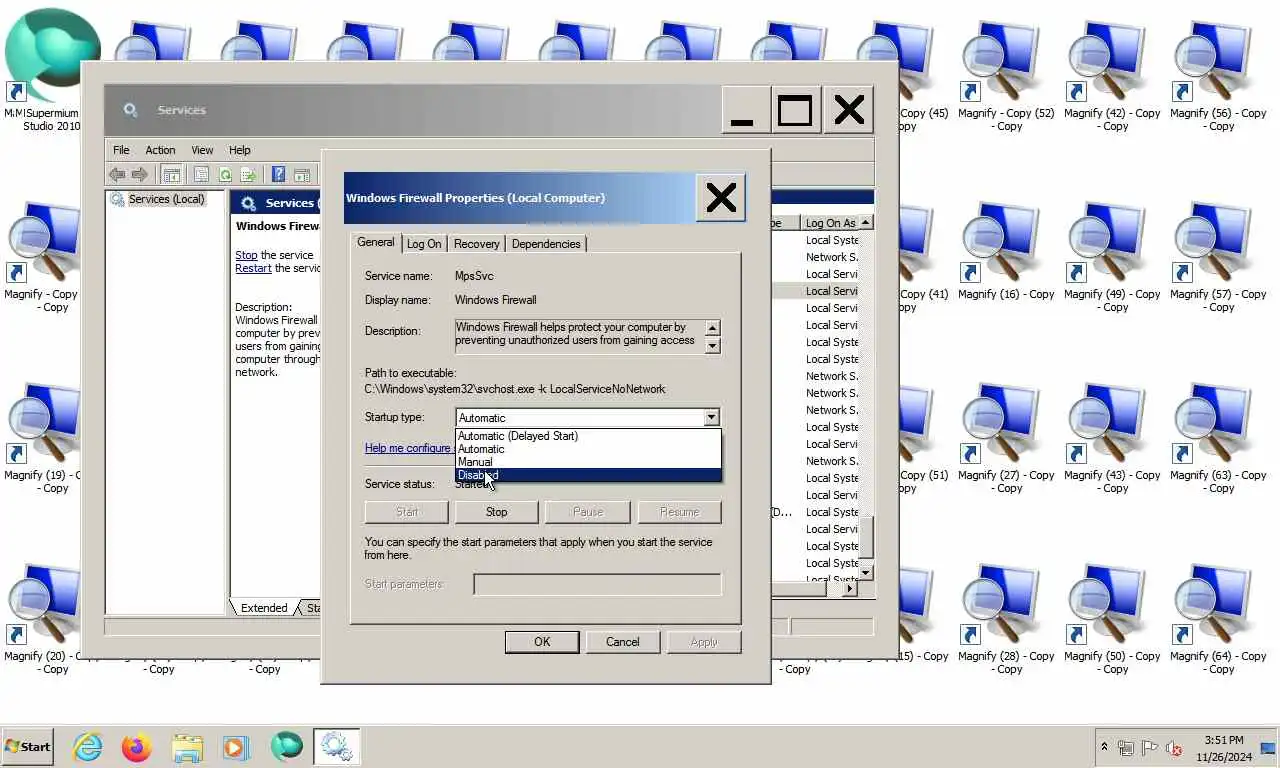Click services list scroll down arrow
The width and height of the screenshot is (1280, 768).
tap(866, 573)
